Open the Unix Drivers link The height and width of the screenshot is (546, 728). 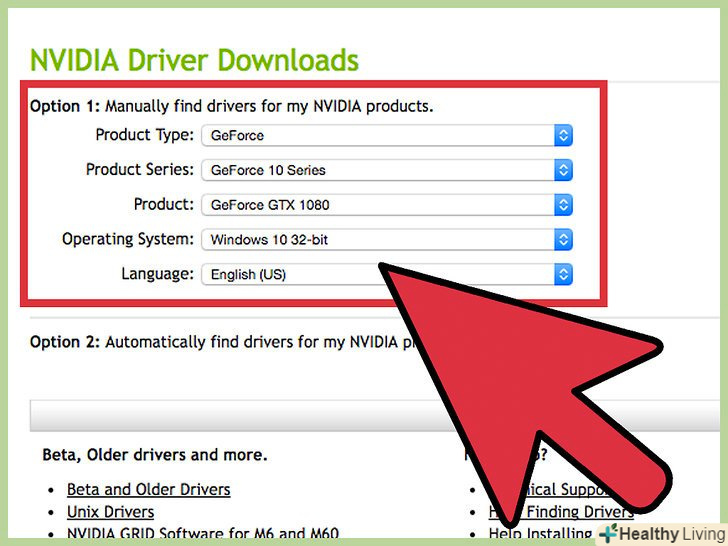(x=110, y=512)
